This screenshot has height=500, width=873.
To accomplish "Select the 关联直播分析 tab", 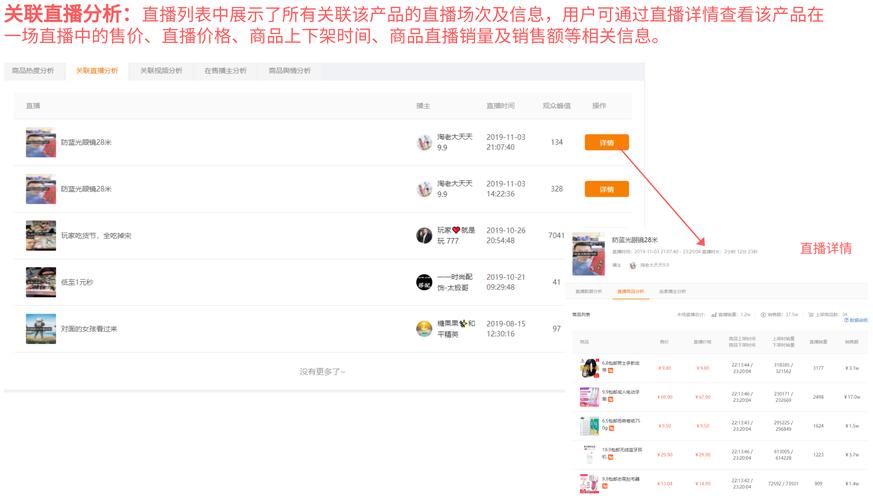I will (x=97, y=71).
